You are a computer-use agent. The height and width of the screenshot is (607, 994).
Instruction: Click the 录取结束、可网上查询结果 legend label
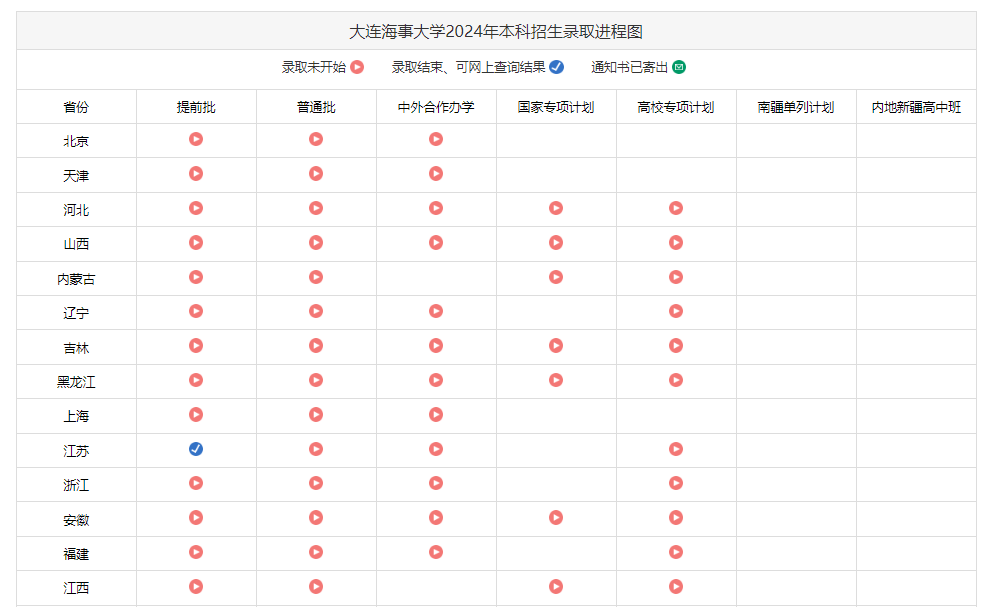coord(468,67)
